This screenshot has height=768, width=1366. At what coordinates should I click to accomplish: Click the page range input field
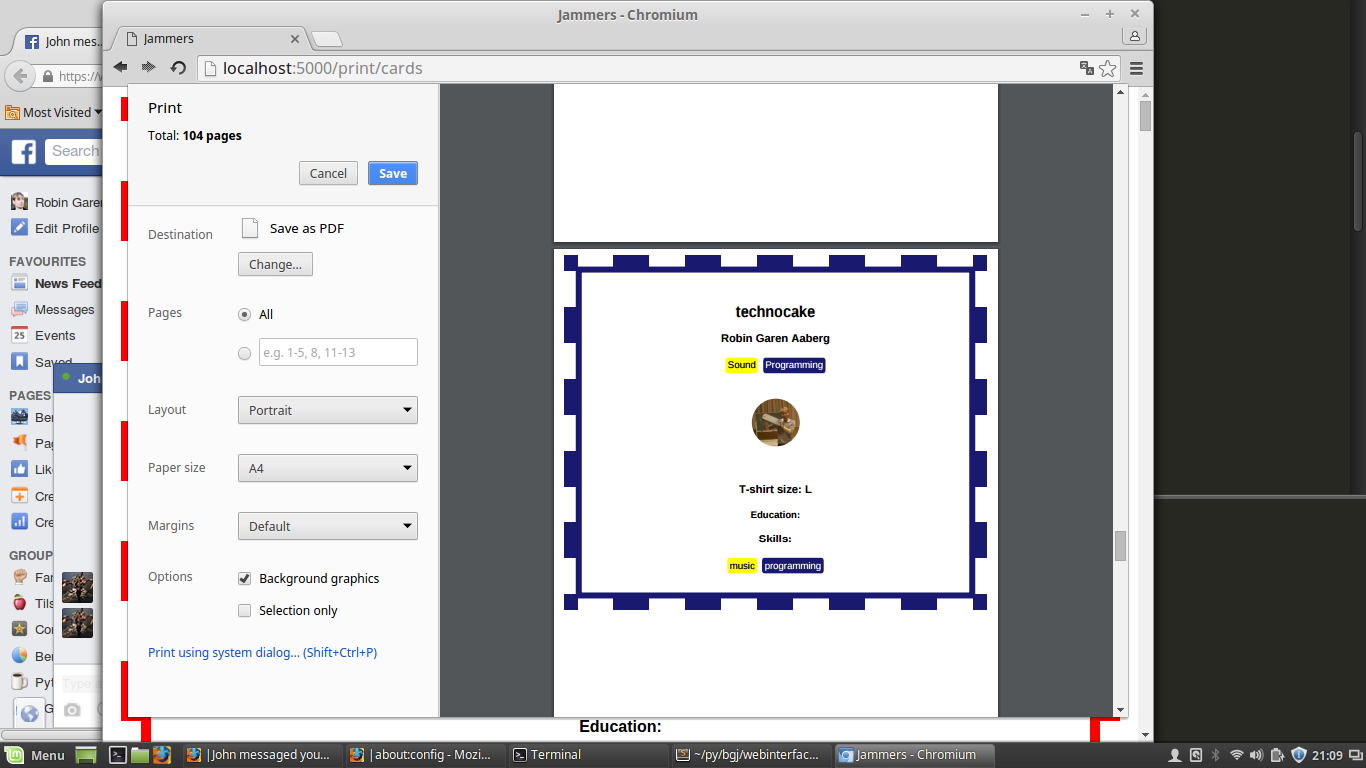coord(338,352)
